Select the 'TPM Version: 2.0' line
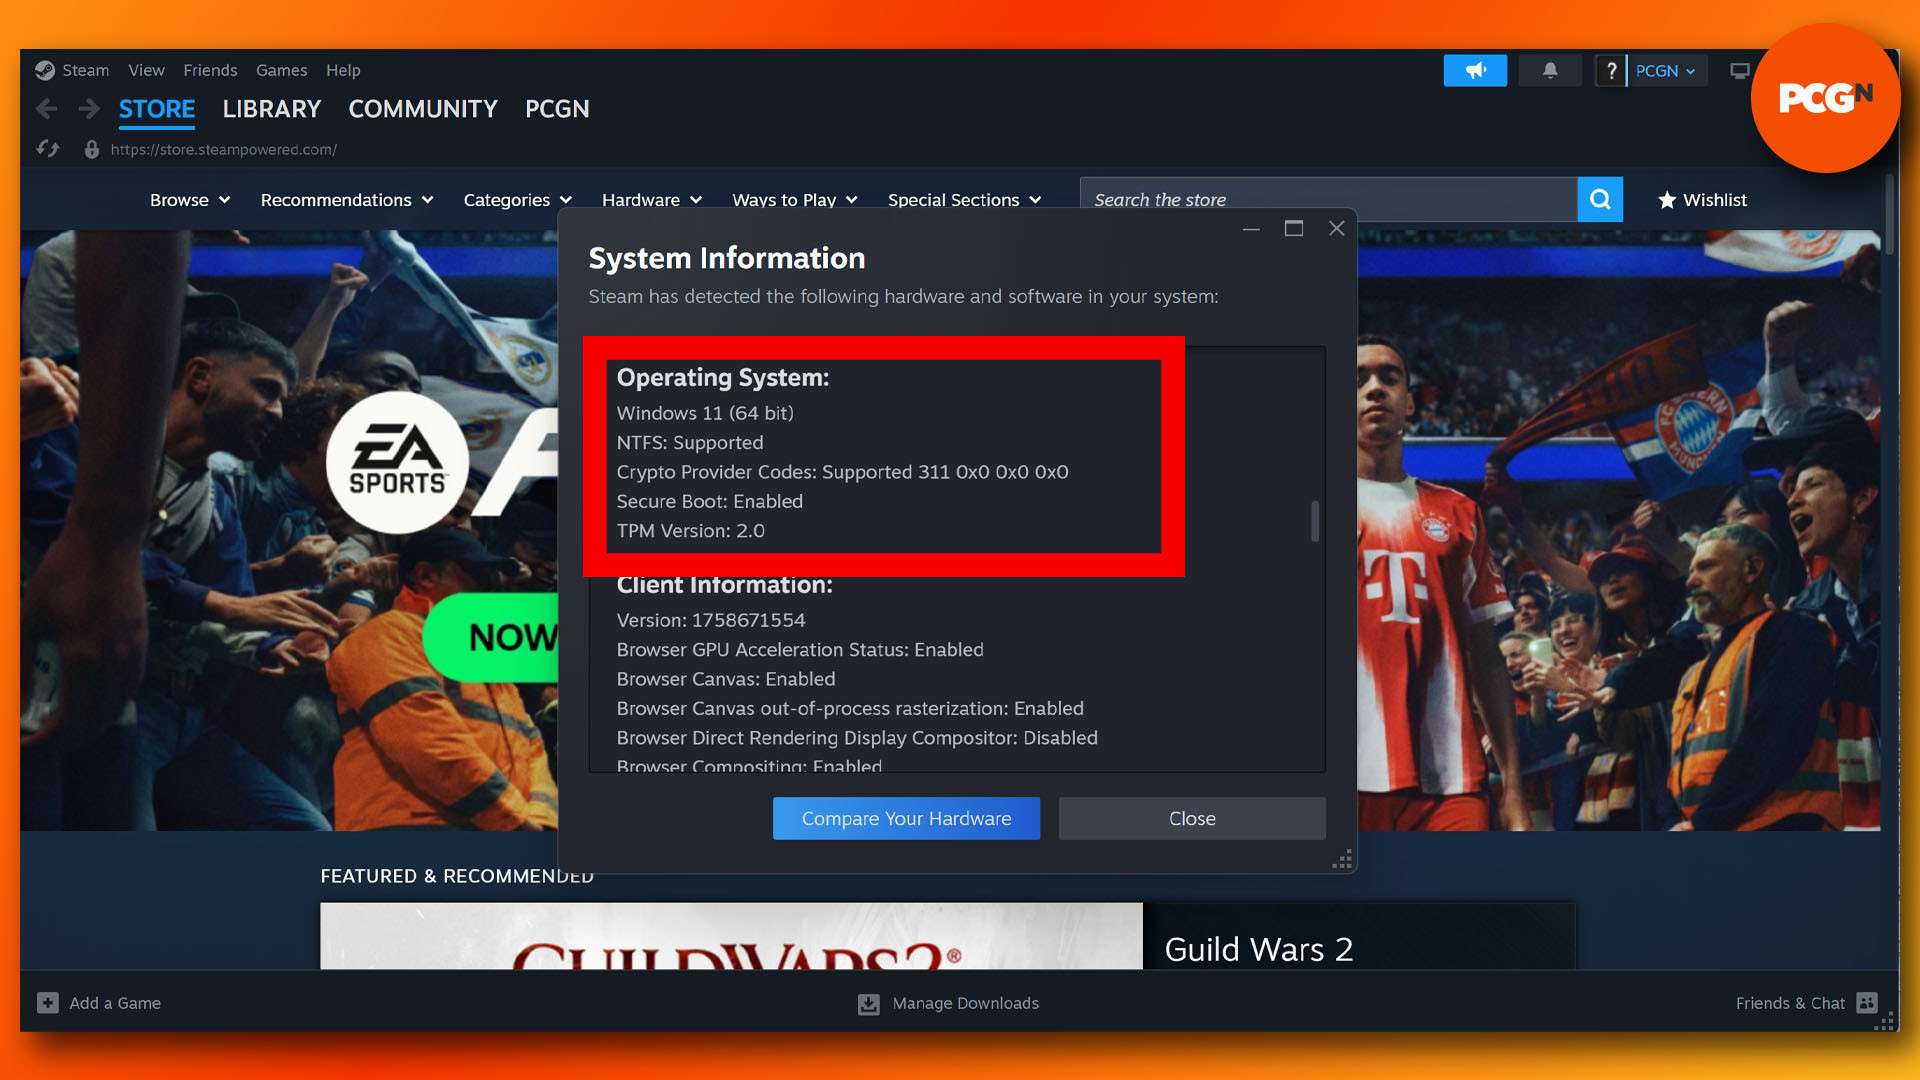Screen dimensions: 1920x1080 690,531
